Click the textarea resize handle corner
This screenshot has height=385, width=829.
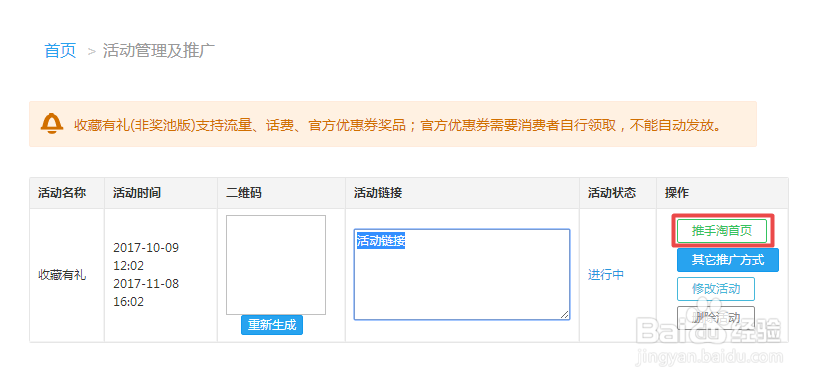point(565,315)
